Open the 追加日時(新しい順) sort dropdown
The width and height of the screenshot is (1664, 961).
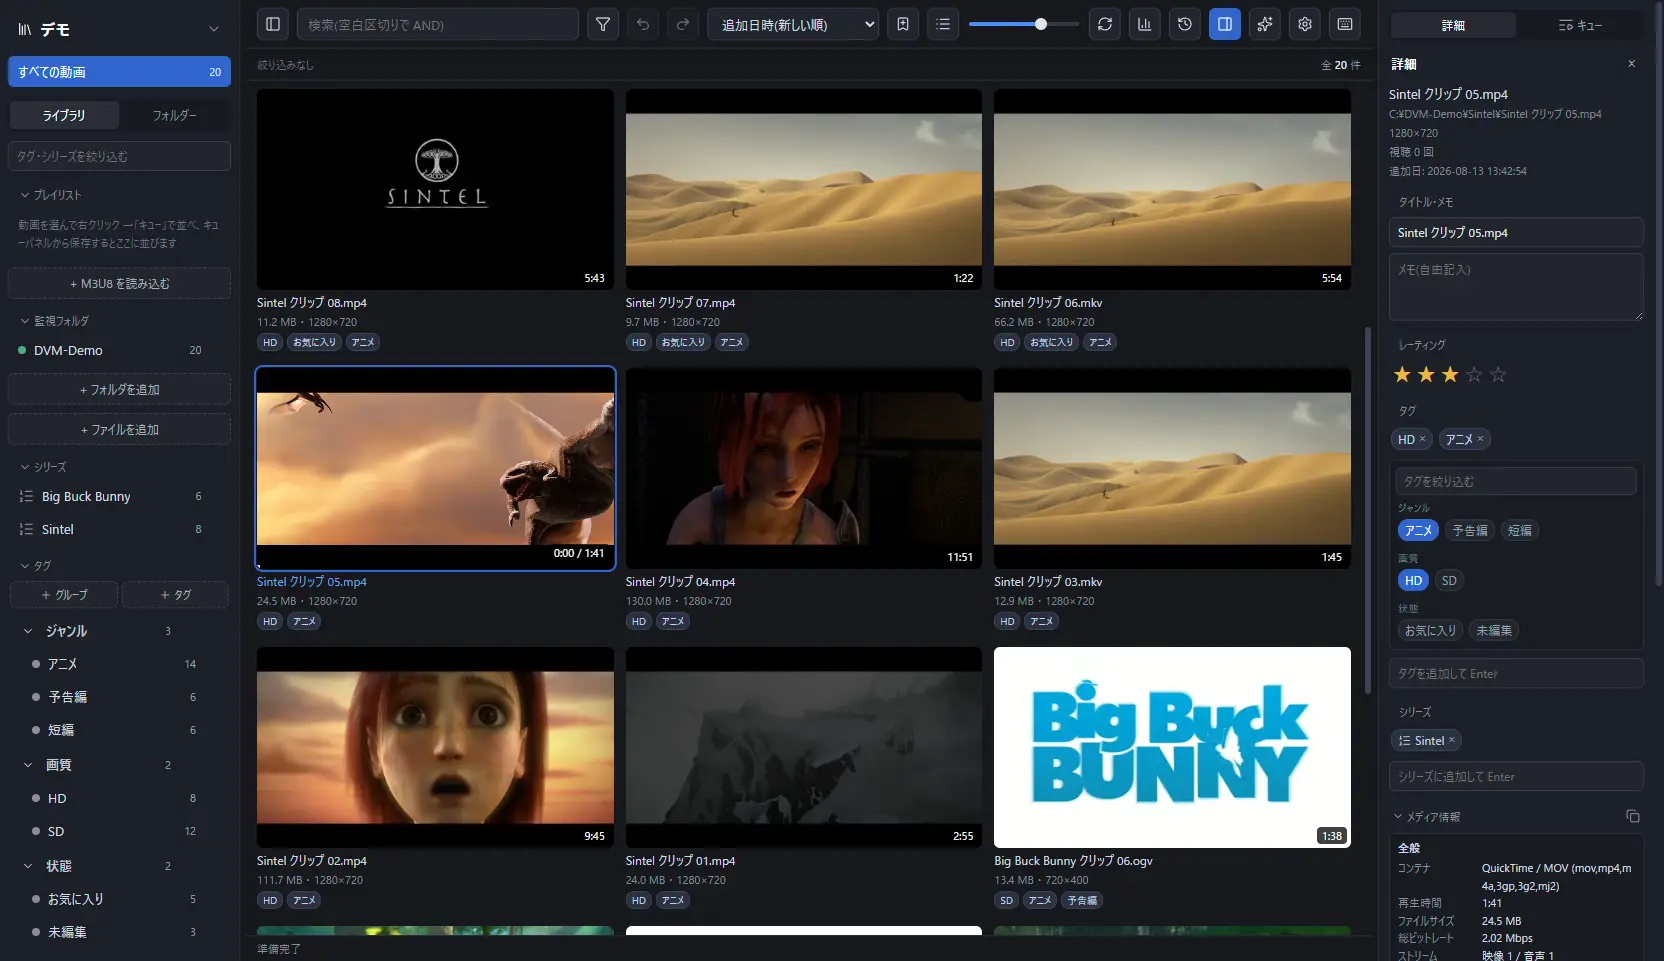pyautogui.click(x=793, y=24)
